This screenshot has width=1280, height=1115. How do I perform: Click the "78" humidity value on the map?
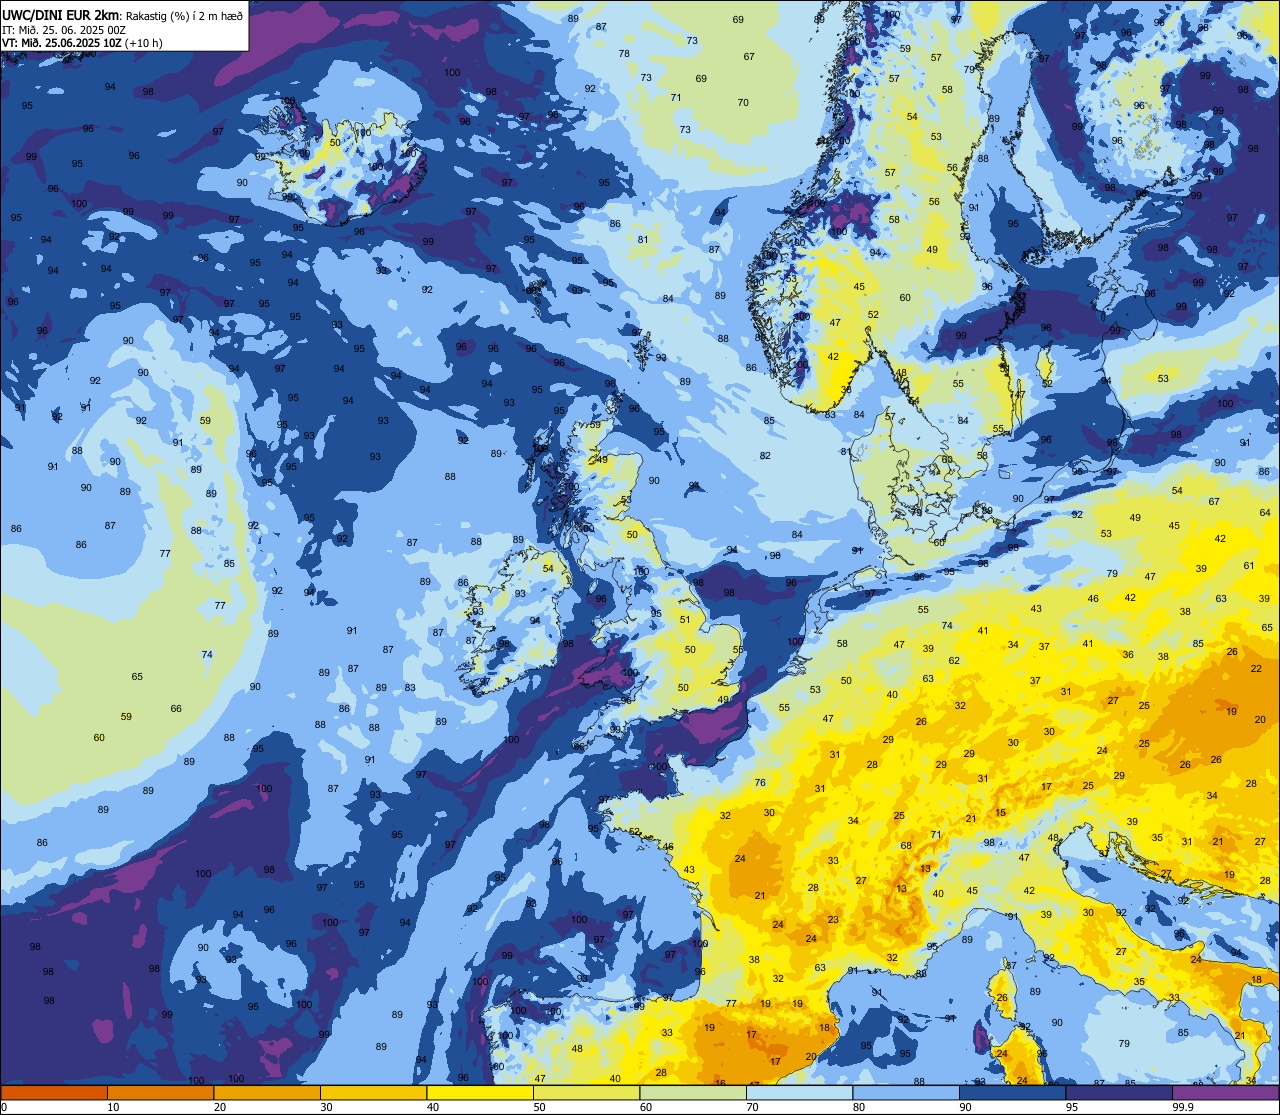624,53
